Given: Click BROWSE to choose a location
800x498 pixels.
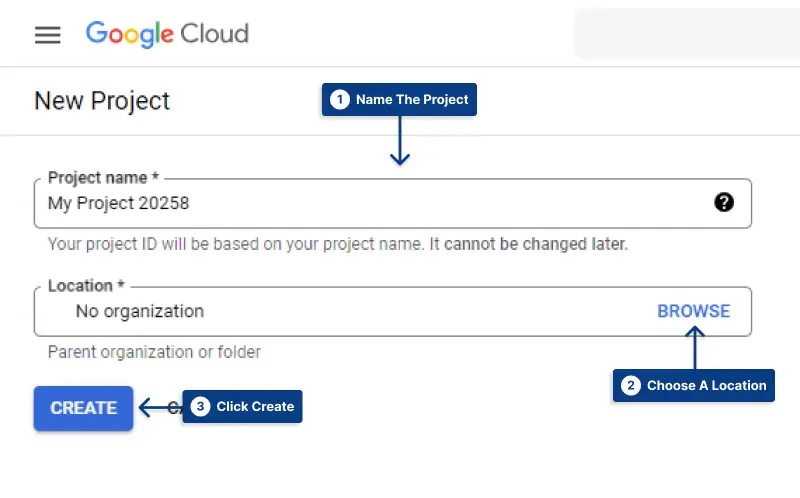Looking at the screenshot, I should coord(693,311).
